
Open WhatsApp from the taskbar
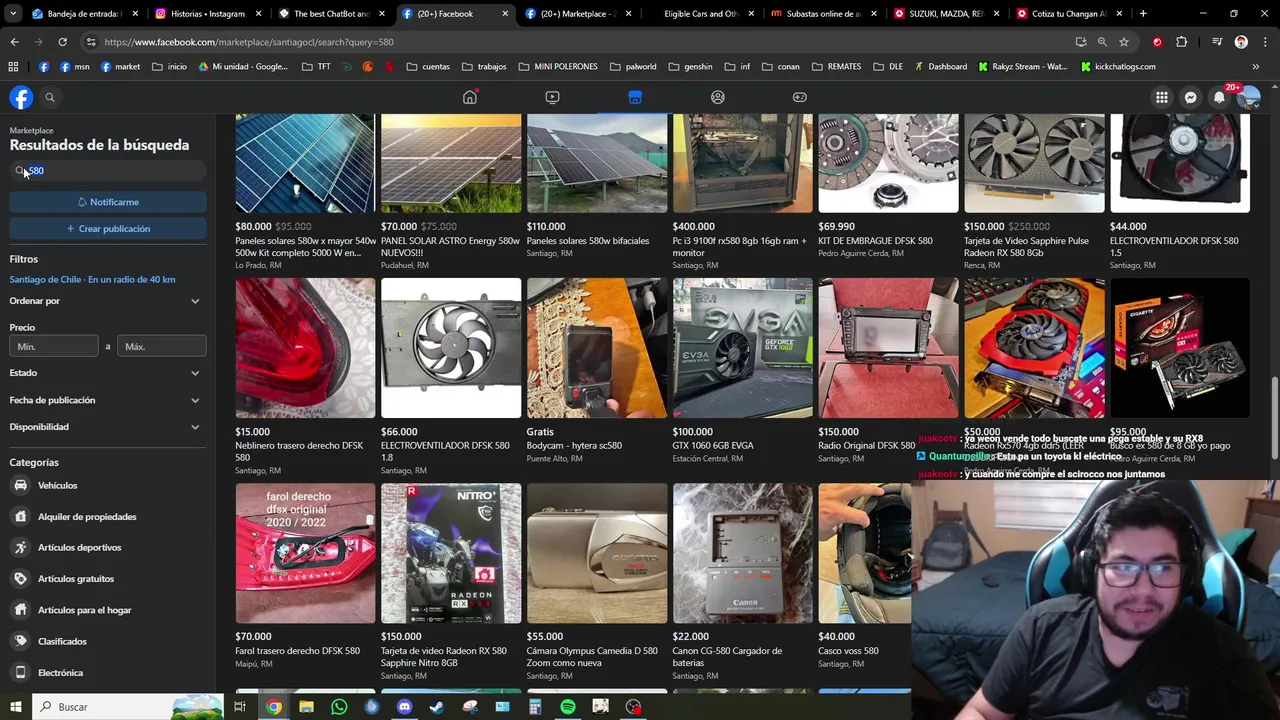[339, 707]
